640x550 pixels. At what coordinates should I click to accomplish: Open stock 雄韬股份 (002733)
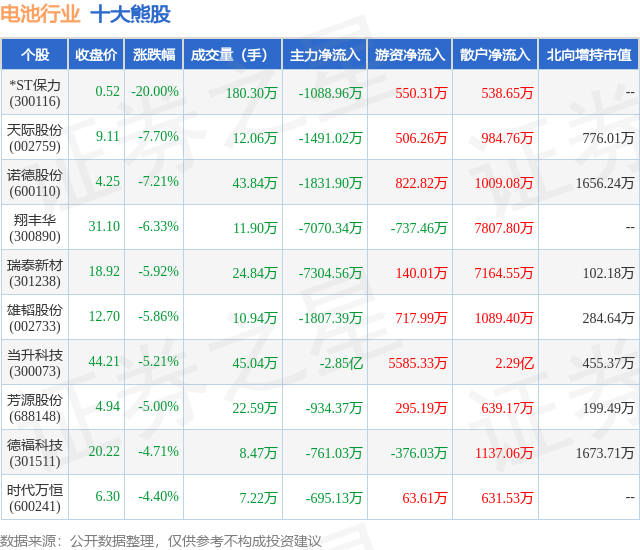point(35,318)
